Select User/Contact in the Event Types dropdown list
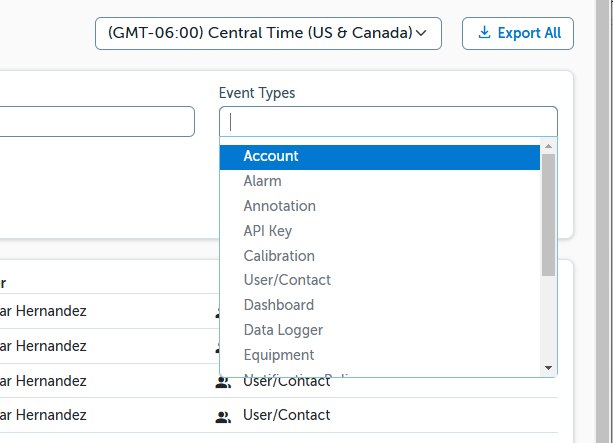This screenshot has height=443, width=613. coord(287,280)
